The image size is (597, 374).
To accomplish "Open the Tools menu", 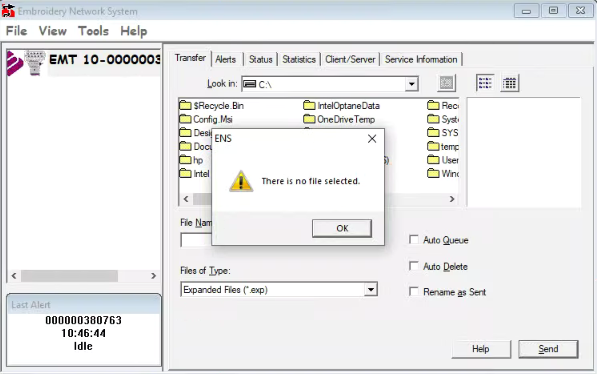I will (x=93, y=31).
